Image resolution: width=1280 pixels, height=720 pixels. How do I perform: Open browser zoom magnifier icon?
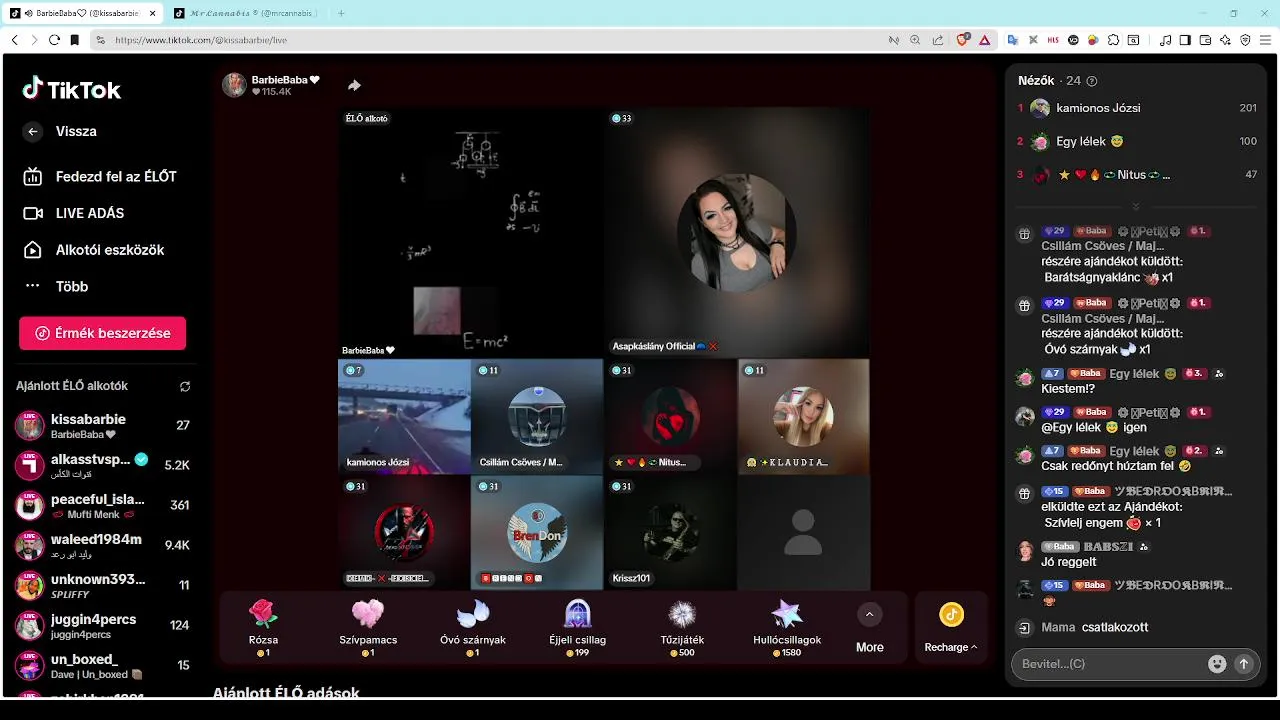(916, 40)
